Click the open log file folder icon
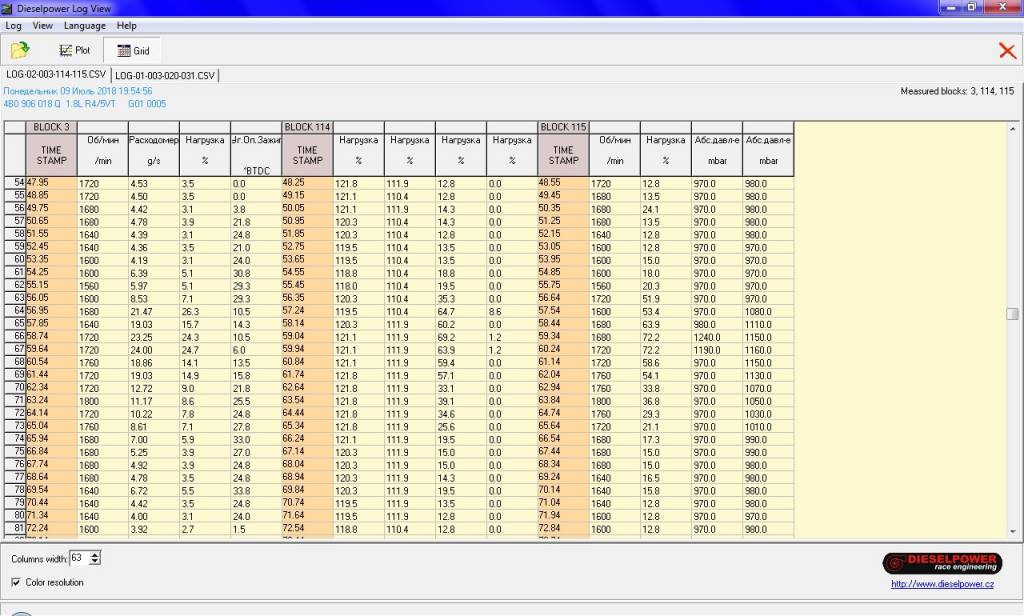This screenshot has height=616, width=1024. click(x=19, y=50)
